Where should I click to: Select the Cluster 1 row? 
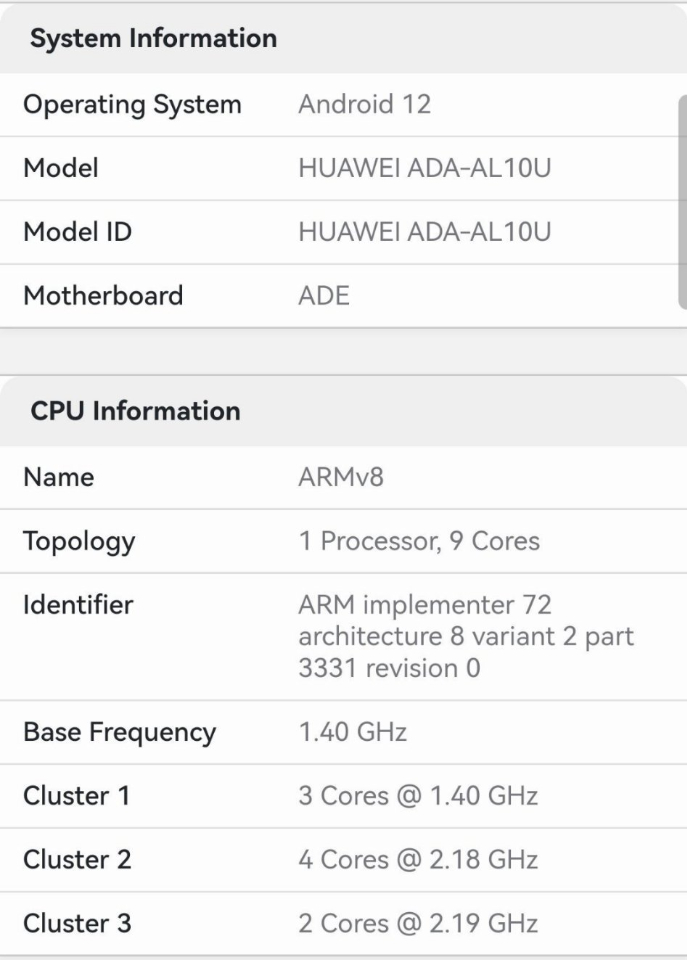(x=344, y=796)
